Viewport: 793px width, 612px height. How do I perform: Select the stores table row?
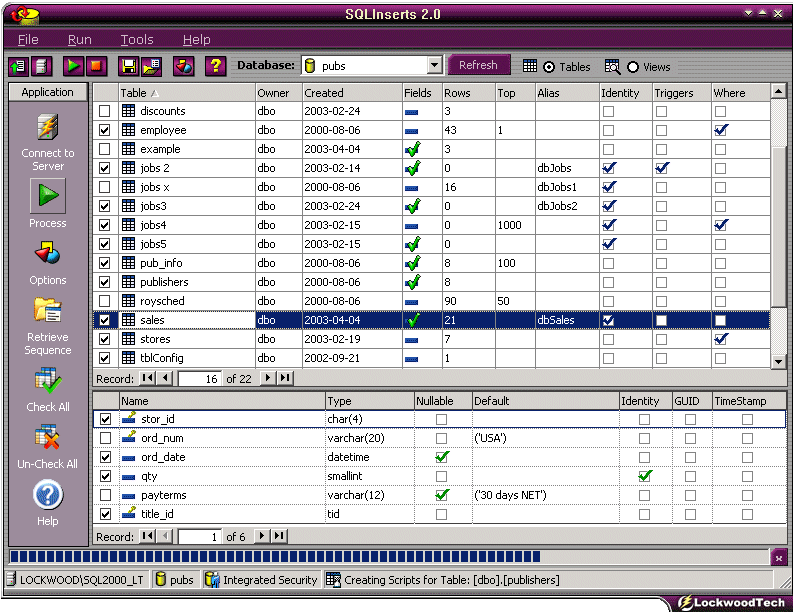431,339
